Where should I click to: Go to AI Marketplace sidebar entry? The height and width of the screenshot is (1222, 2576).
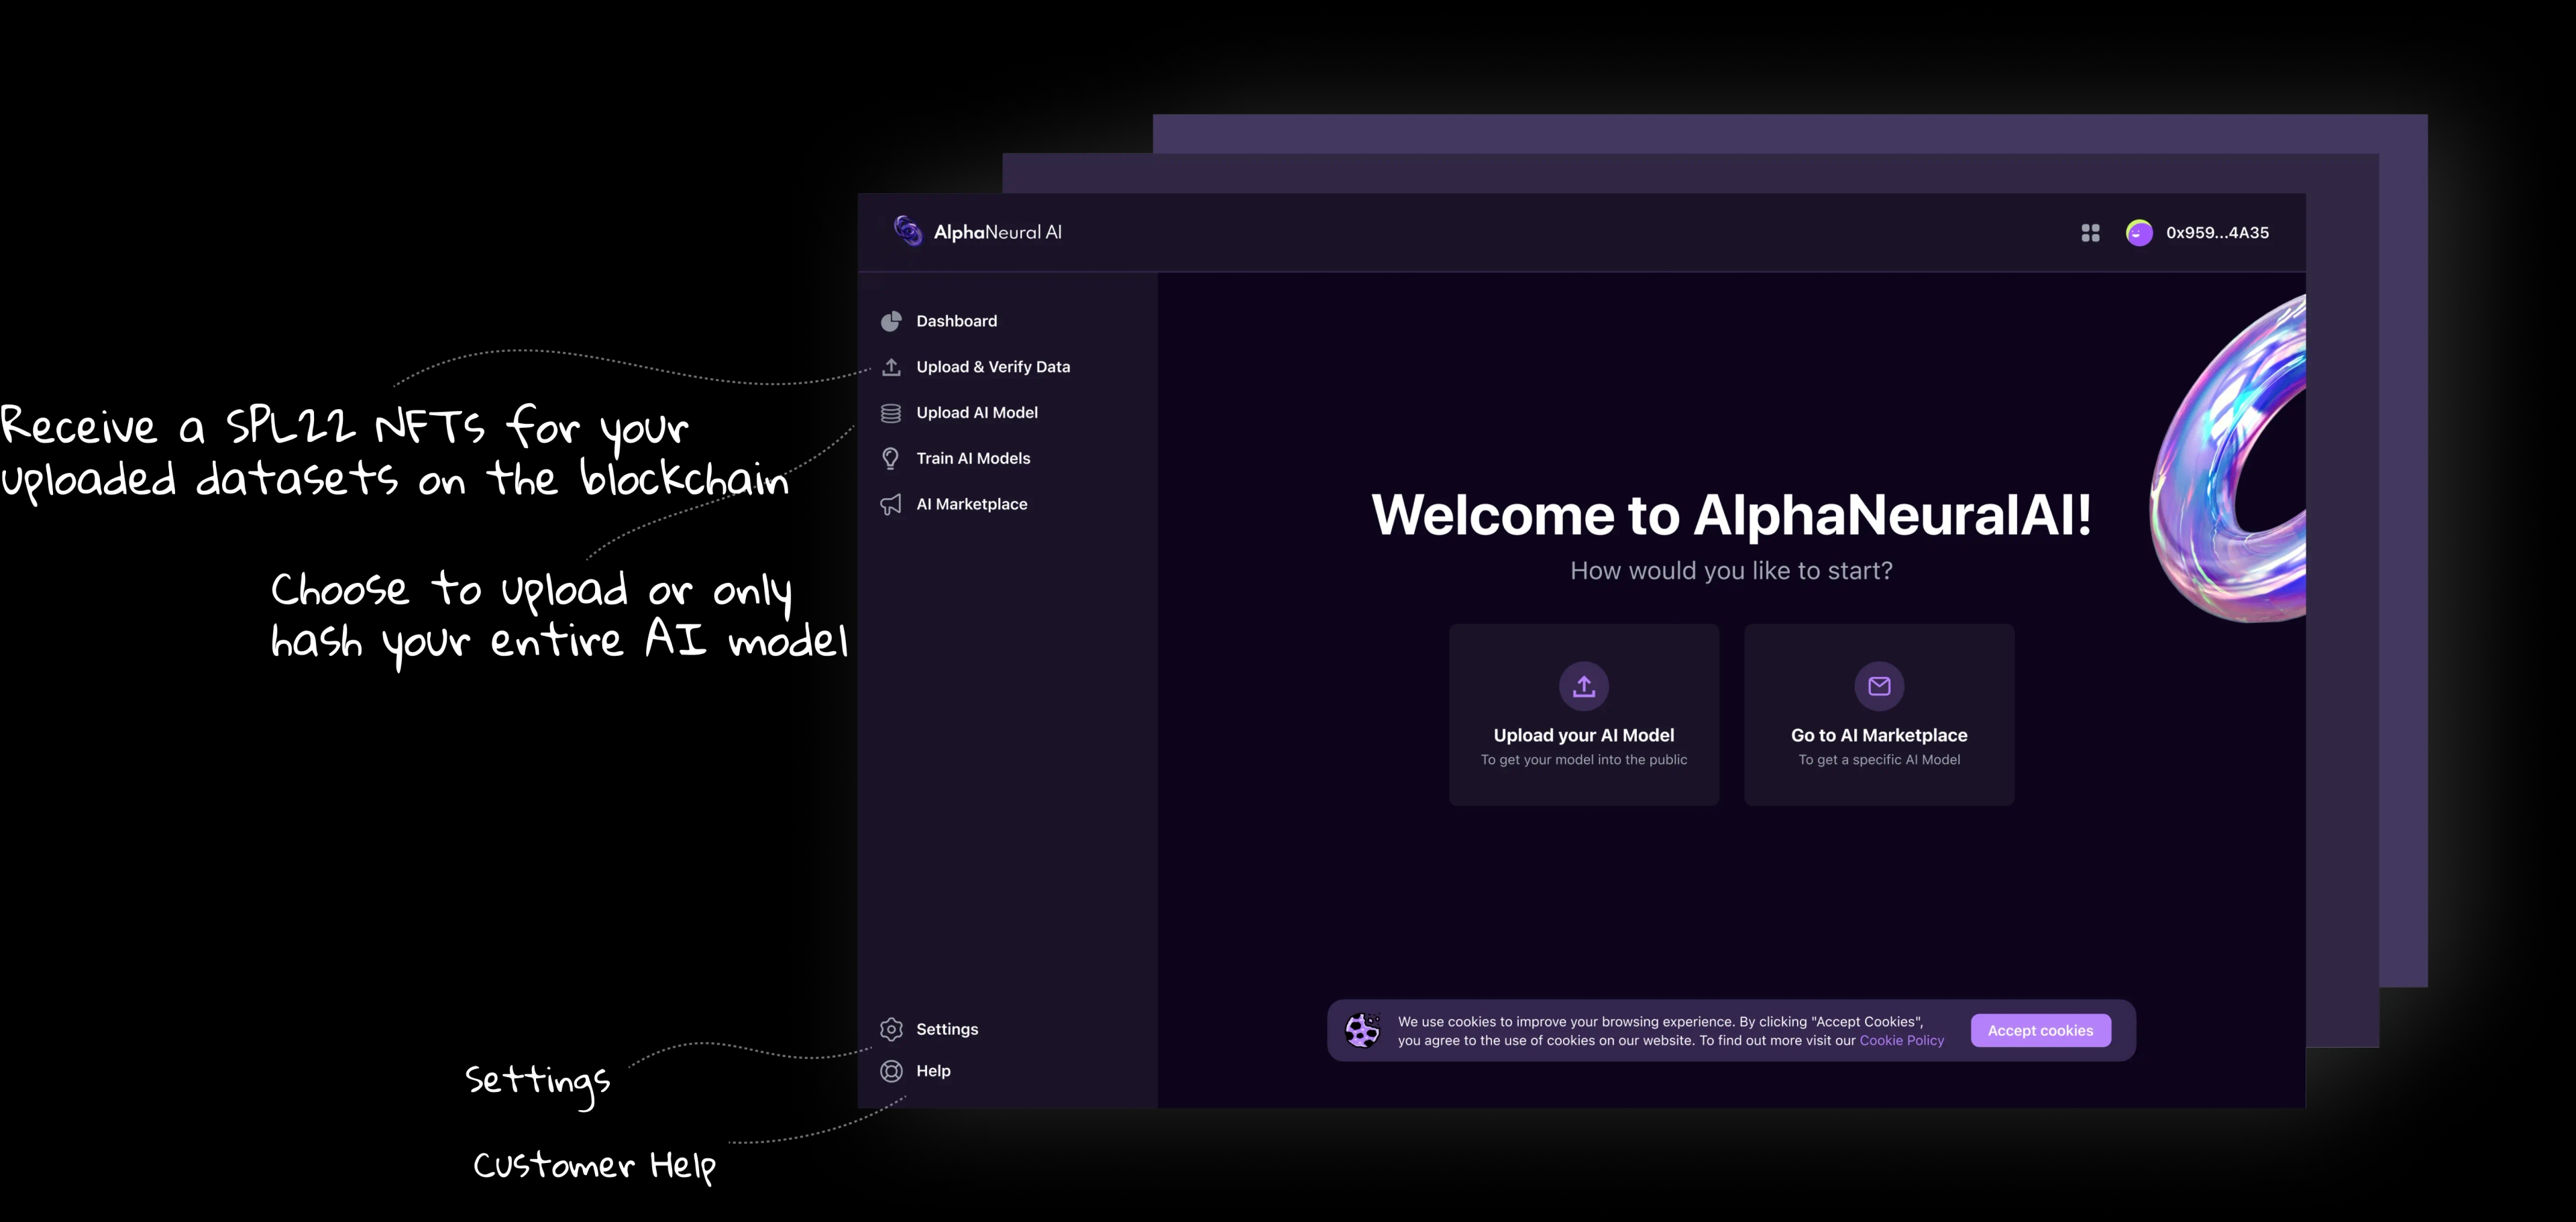coord(971,504)
